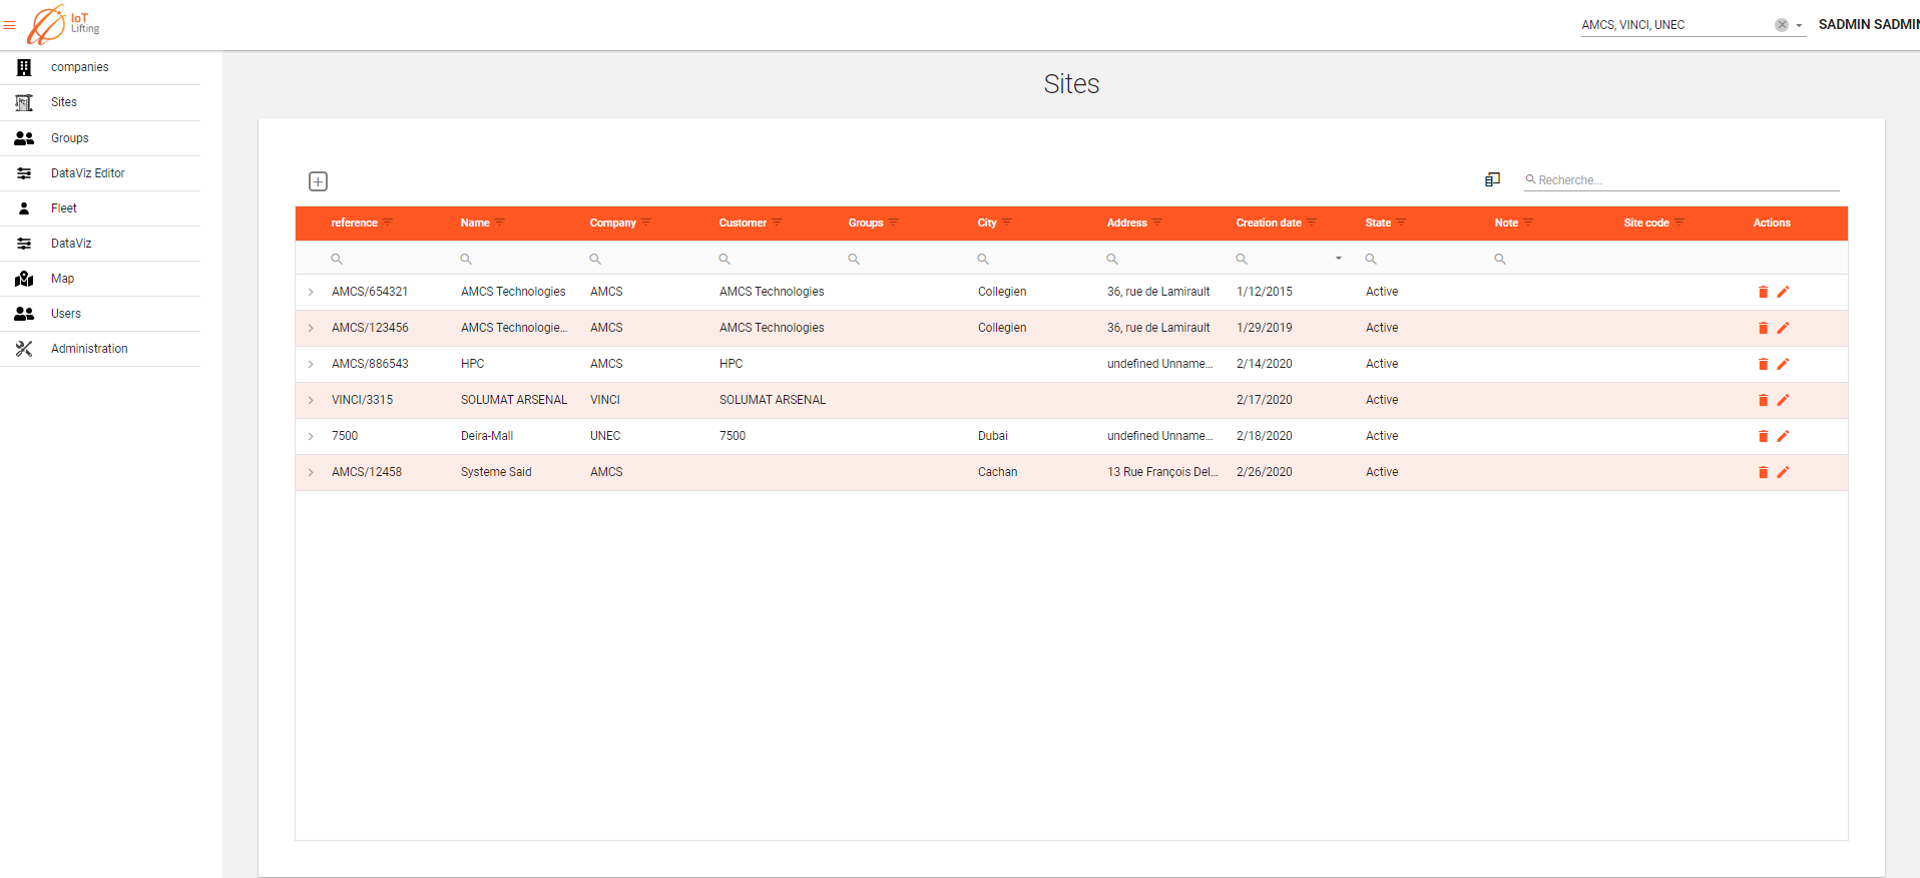Delete the Deira-Mall site

[1763, 436]
